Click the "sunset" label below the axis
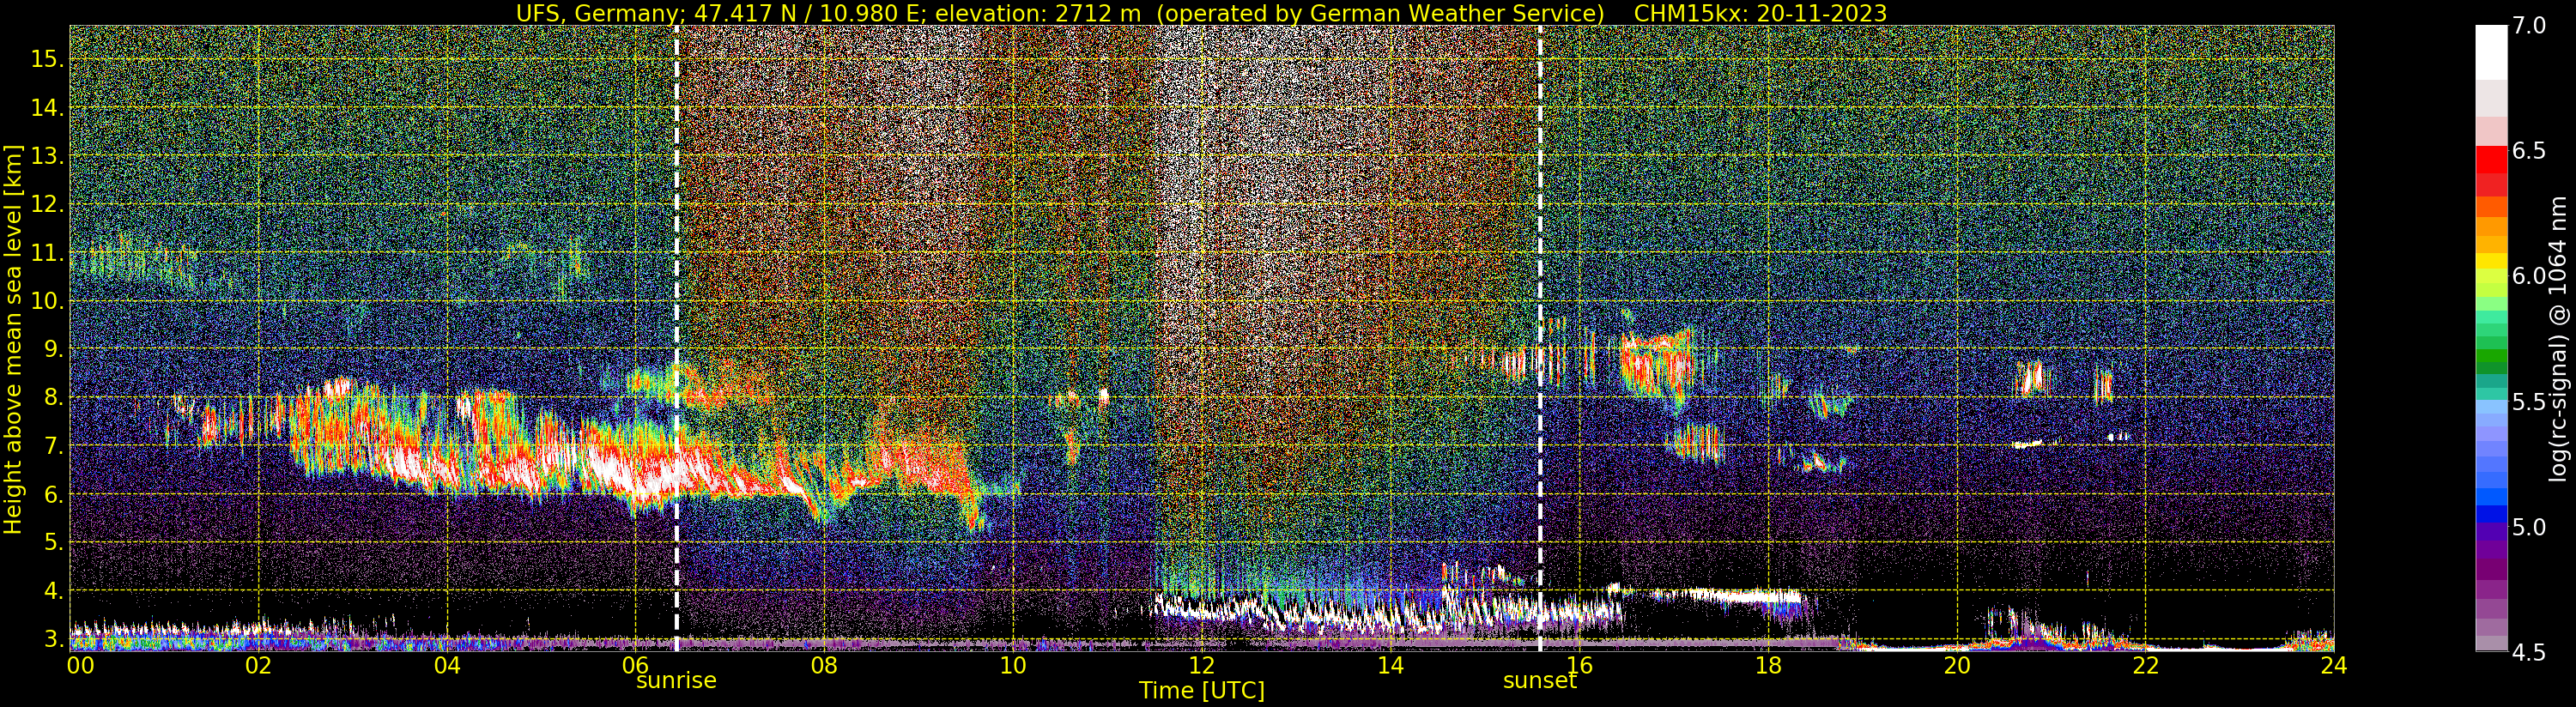The image size is (2576, 707). click(x=1540, y=680)
